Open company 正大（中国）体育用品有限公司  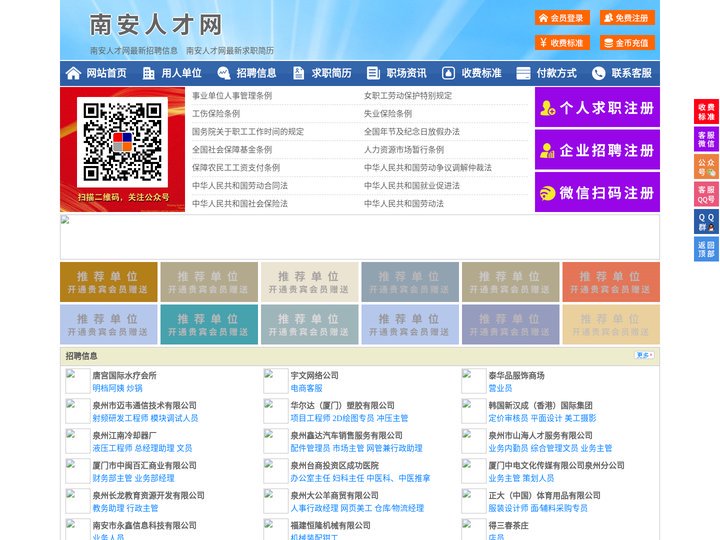tap(545, 495)
